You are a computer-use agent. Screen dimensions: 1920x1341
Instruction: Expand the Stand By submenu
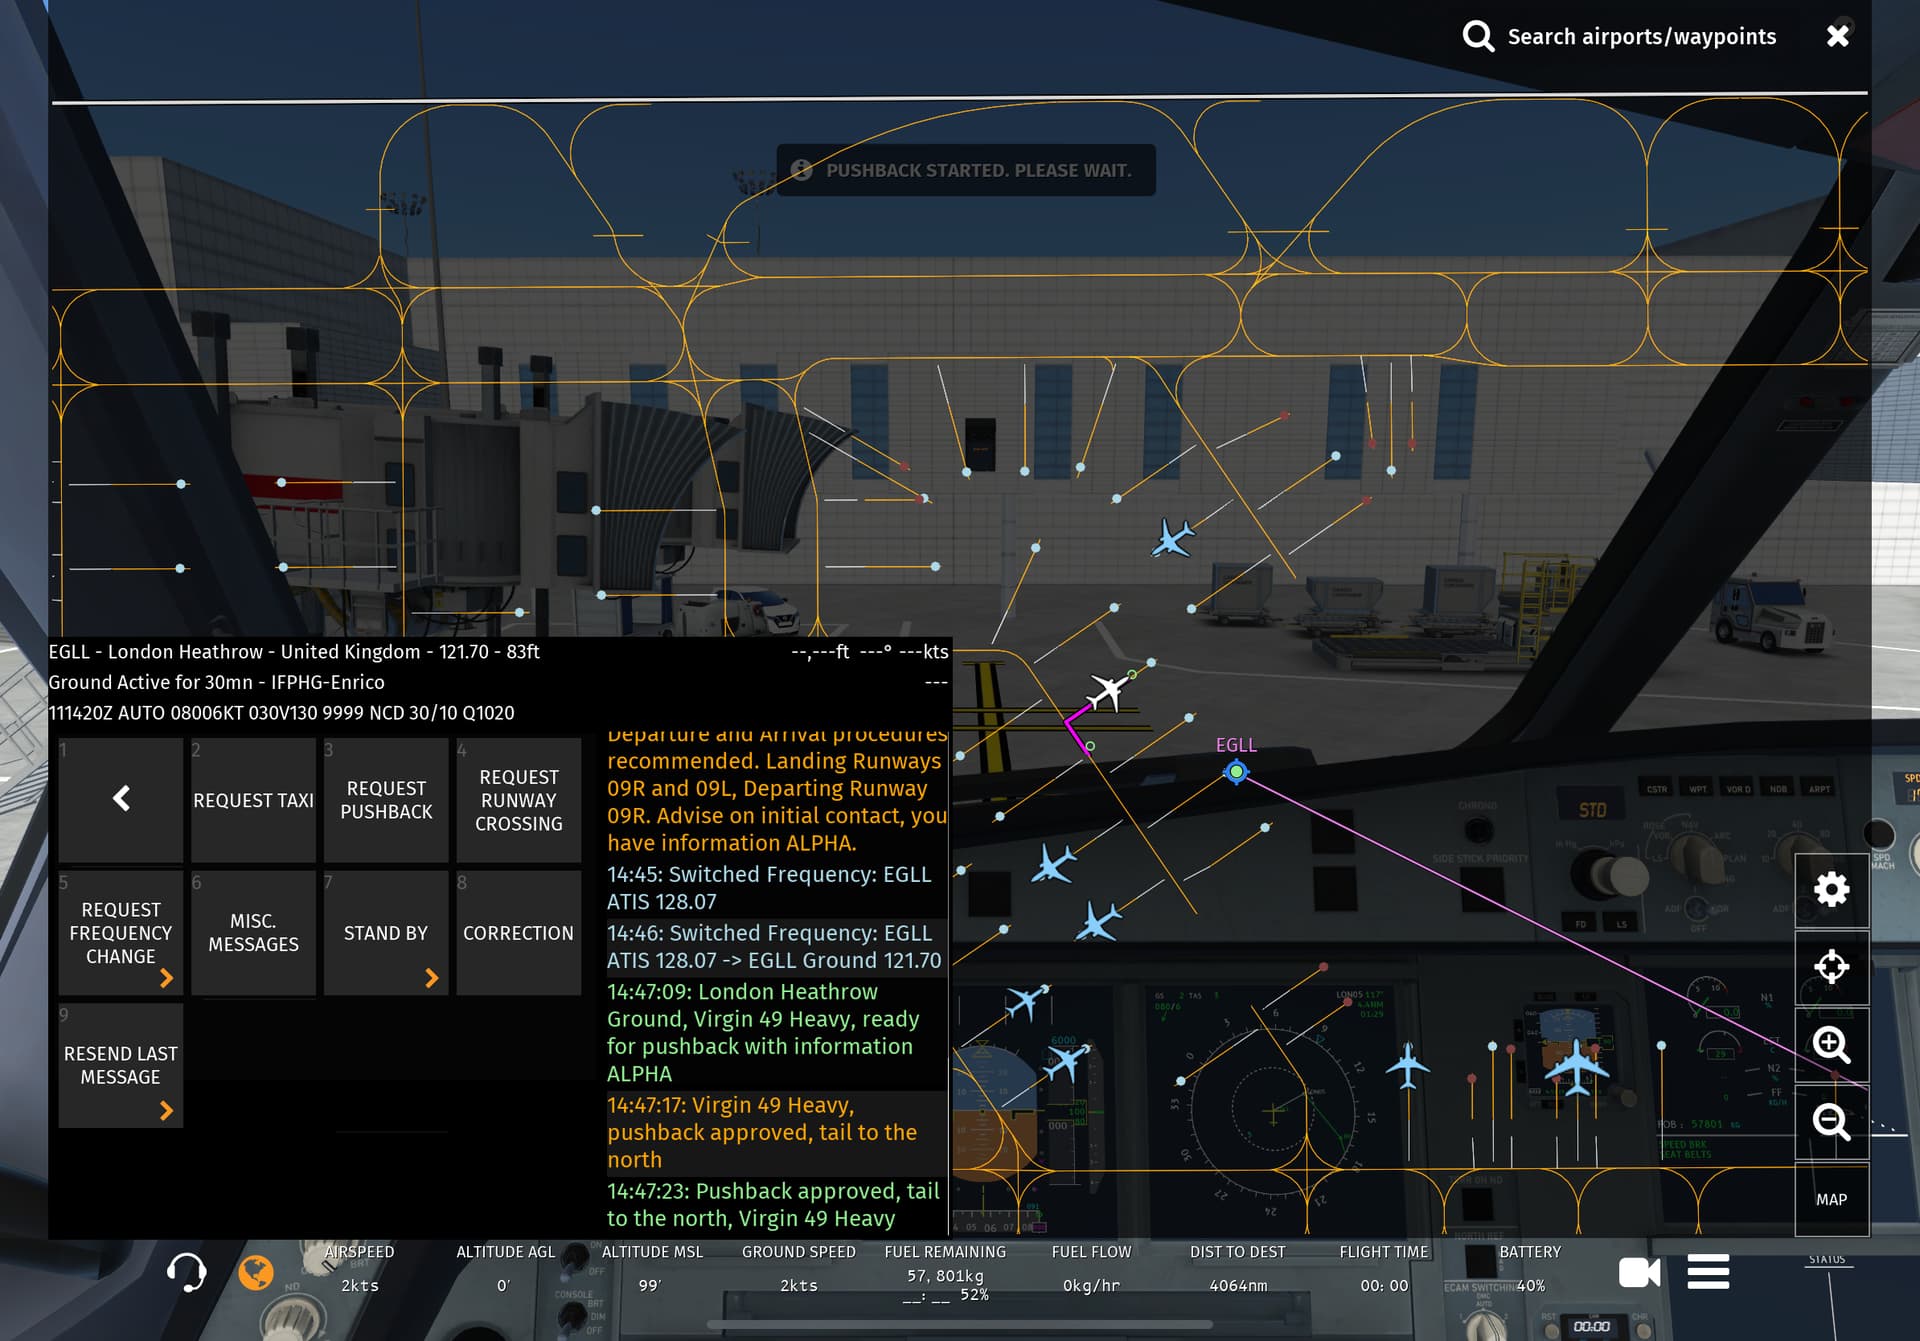[386, 932]
